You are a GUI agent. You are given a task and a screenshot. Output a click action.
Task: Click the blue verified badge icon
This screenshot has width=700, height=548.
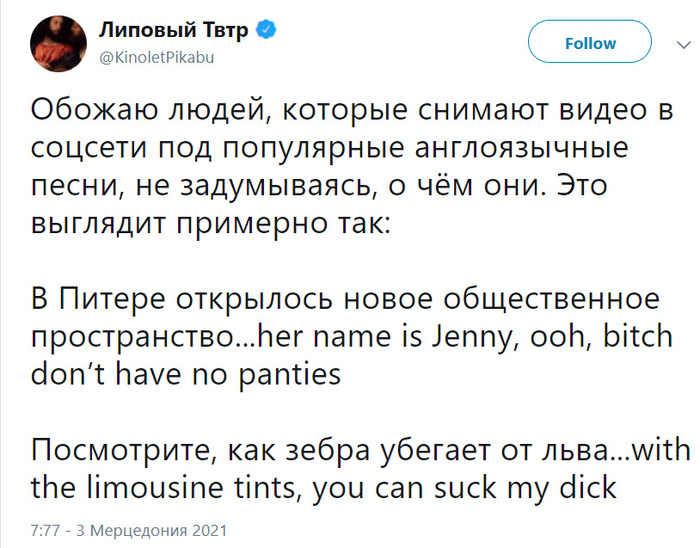266,30
